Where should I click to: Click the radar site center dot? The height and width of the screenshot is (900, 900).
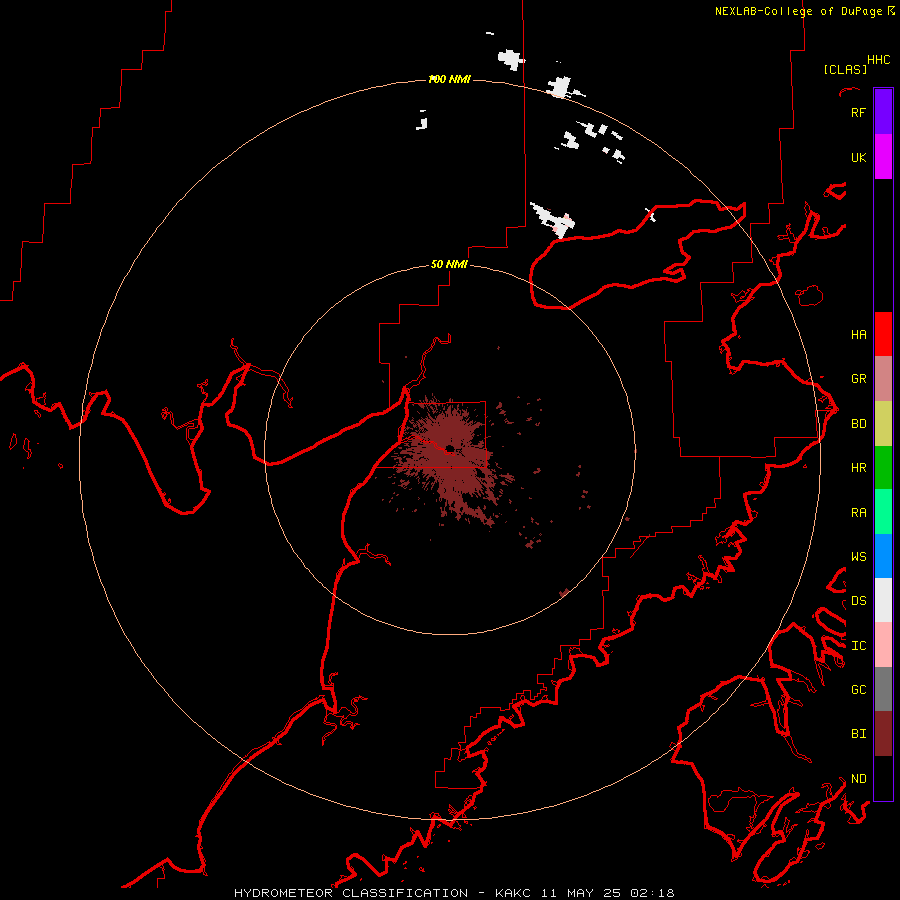(x=449, y=449)
